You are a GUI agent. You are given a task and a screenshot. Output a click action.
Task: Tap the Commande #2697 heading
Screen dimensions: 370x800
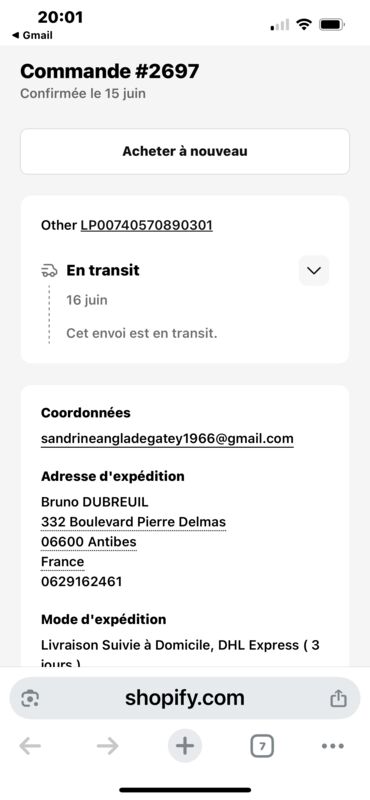(x=110, y=71)
